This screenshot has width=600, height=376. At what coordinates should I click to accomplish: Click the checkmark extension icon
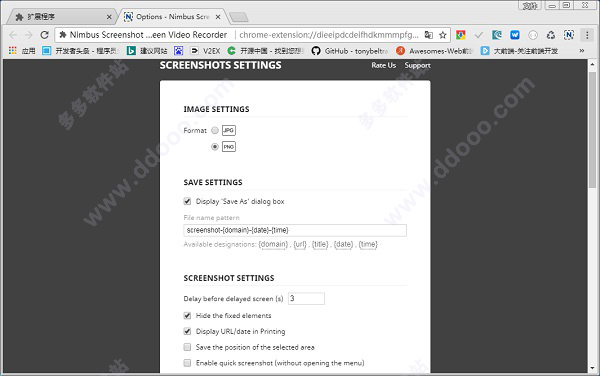pos(479,35)
